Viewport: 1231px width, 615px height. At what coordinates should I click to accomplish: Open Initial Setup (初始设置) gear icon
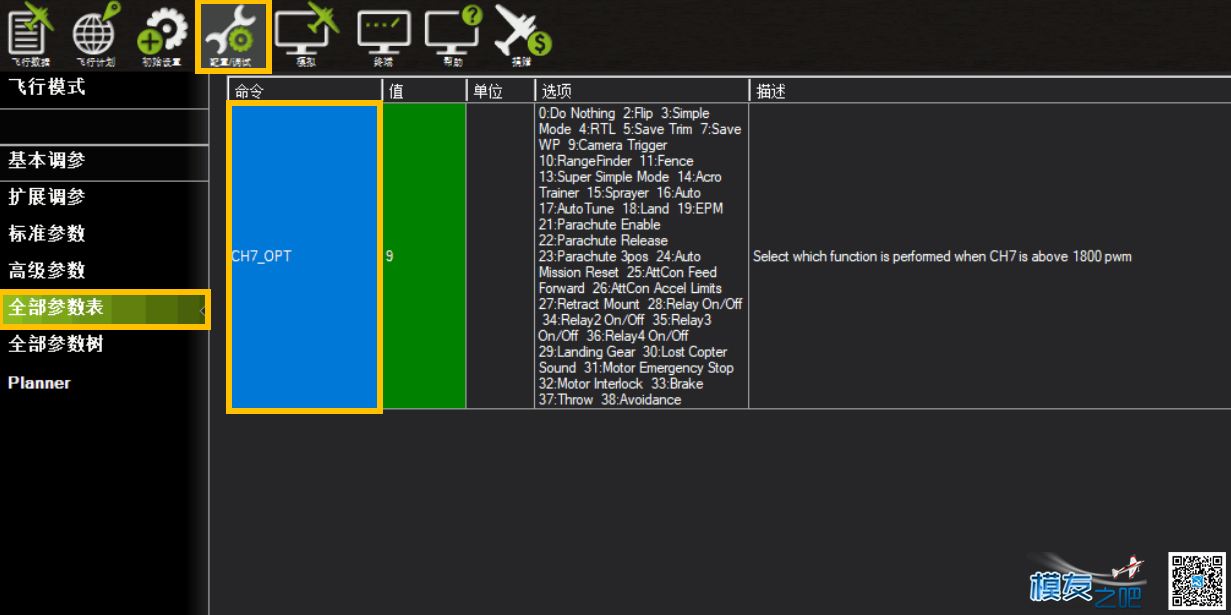pos(162,35)
